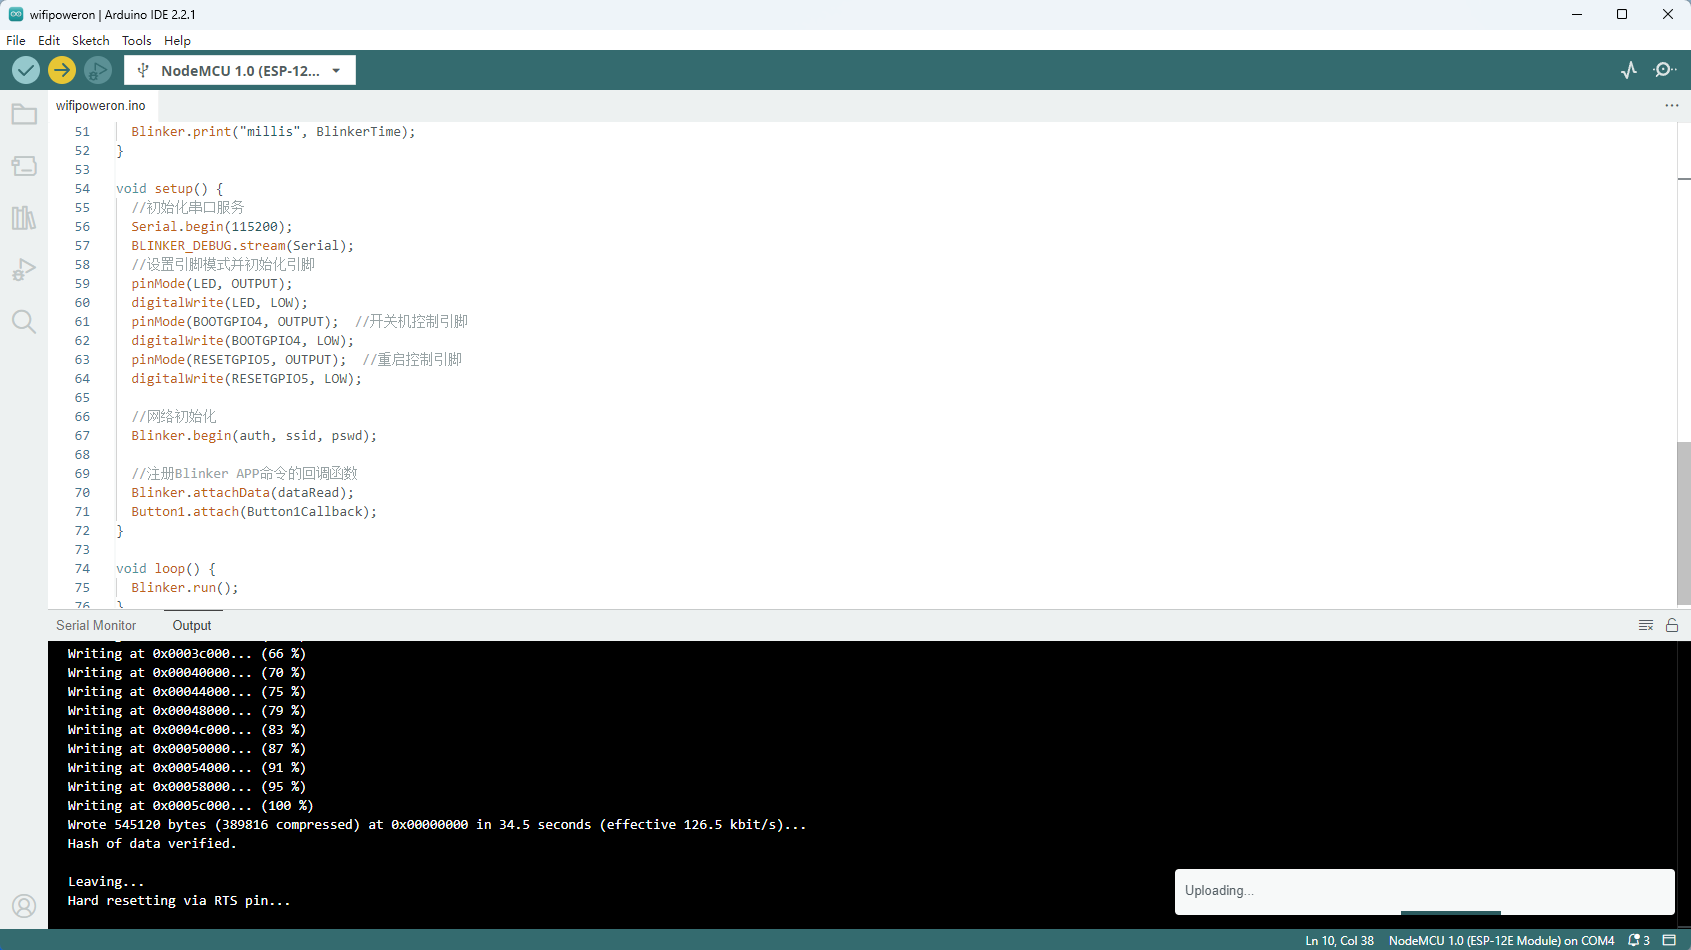Open the Search sidebar icon
Viewport: 1691px width, 950px height.
click(24, 322)
